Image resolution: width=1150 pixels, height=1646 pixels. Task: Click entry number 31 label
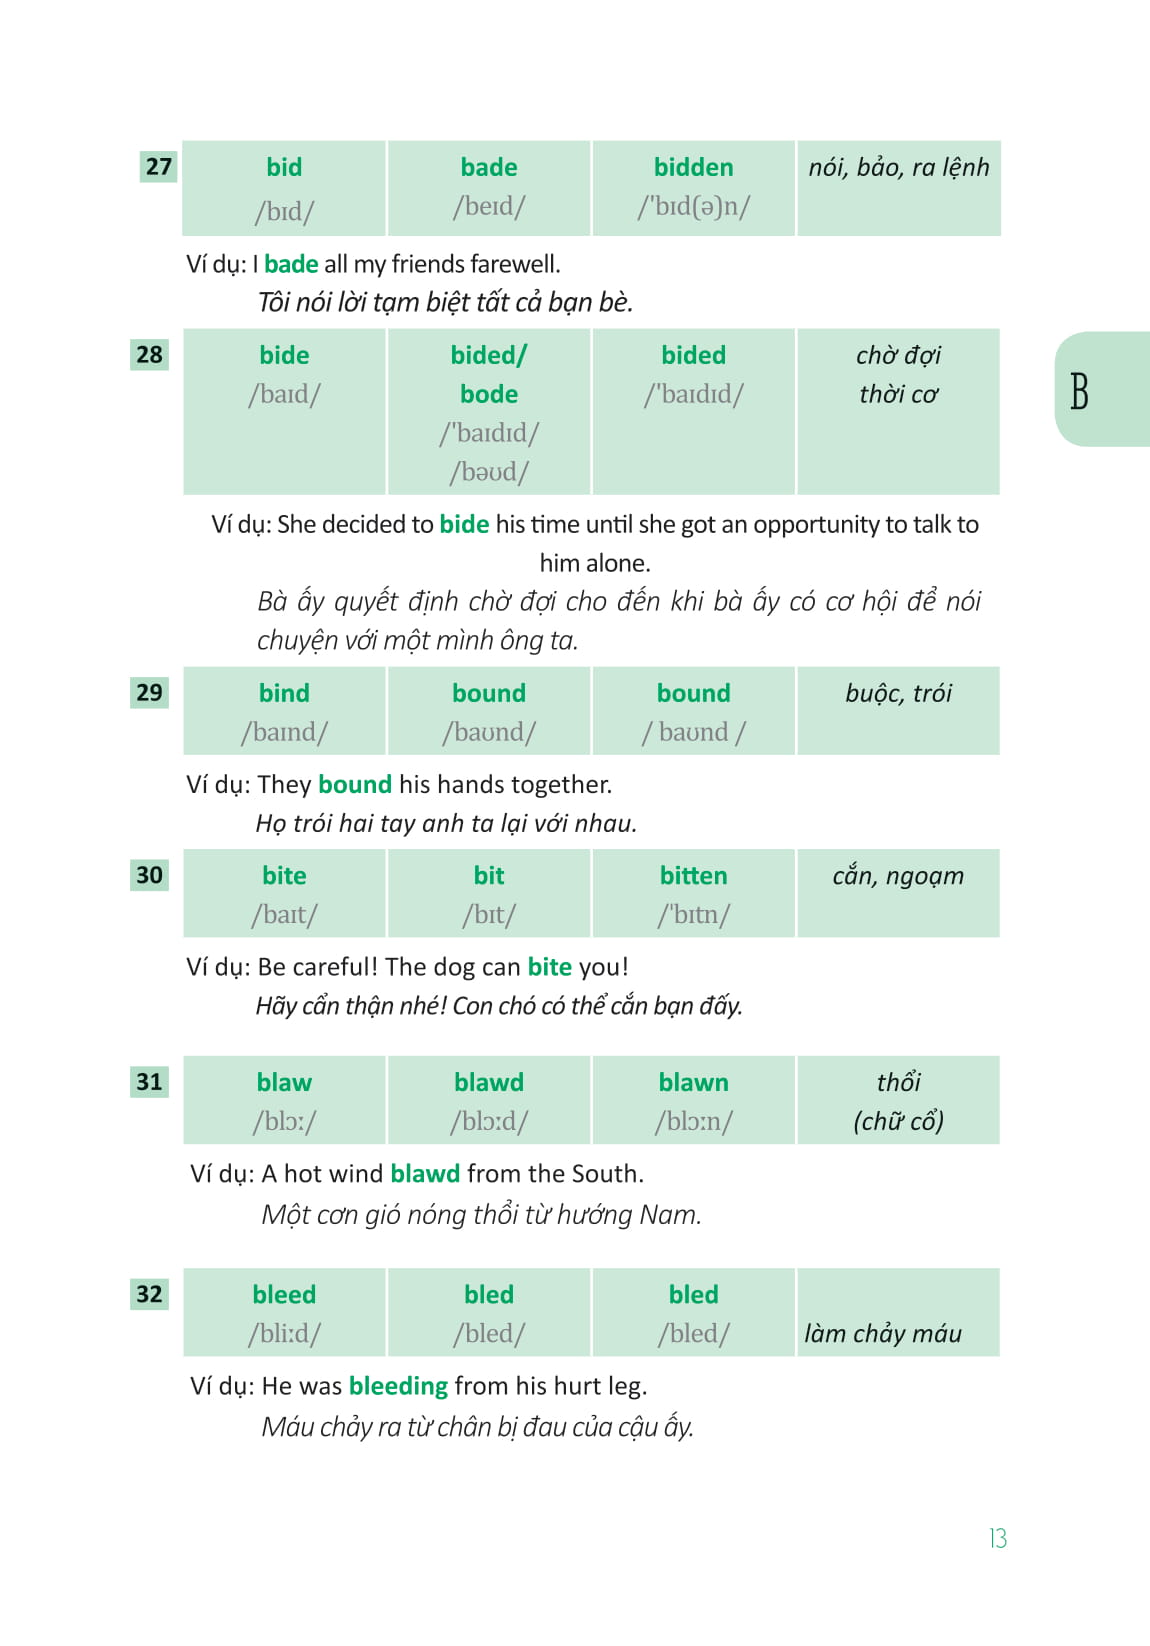(x=149, y=1081)
